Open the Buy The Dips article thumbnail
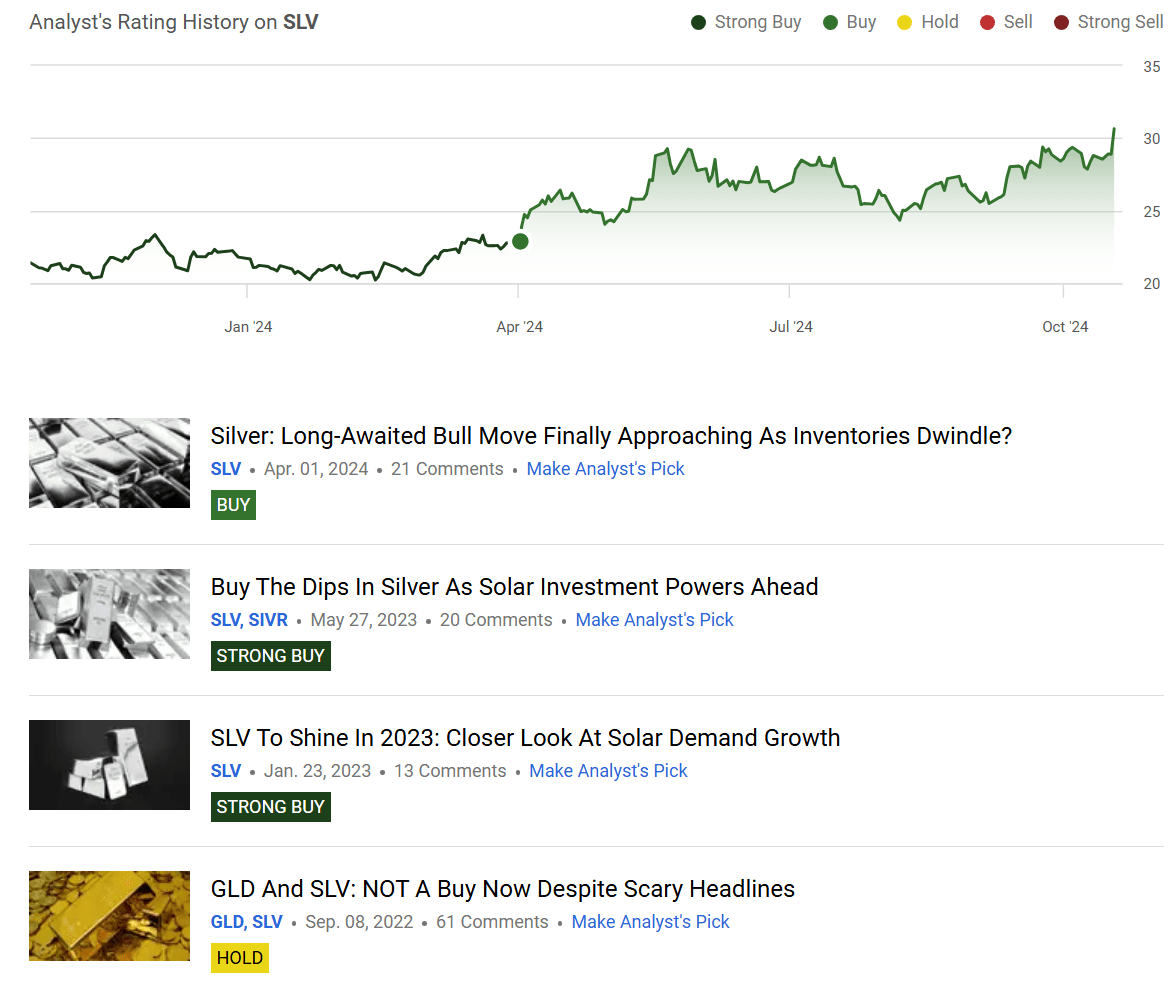This screenshot has width=1174, height=996. click(109, 614)
